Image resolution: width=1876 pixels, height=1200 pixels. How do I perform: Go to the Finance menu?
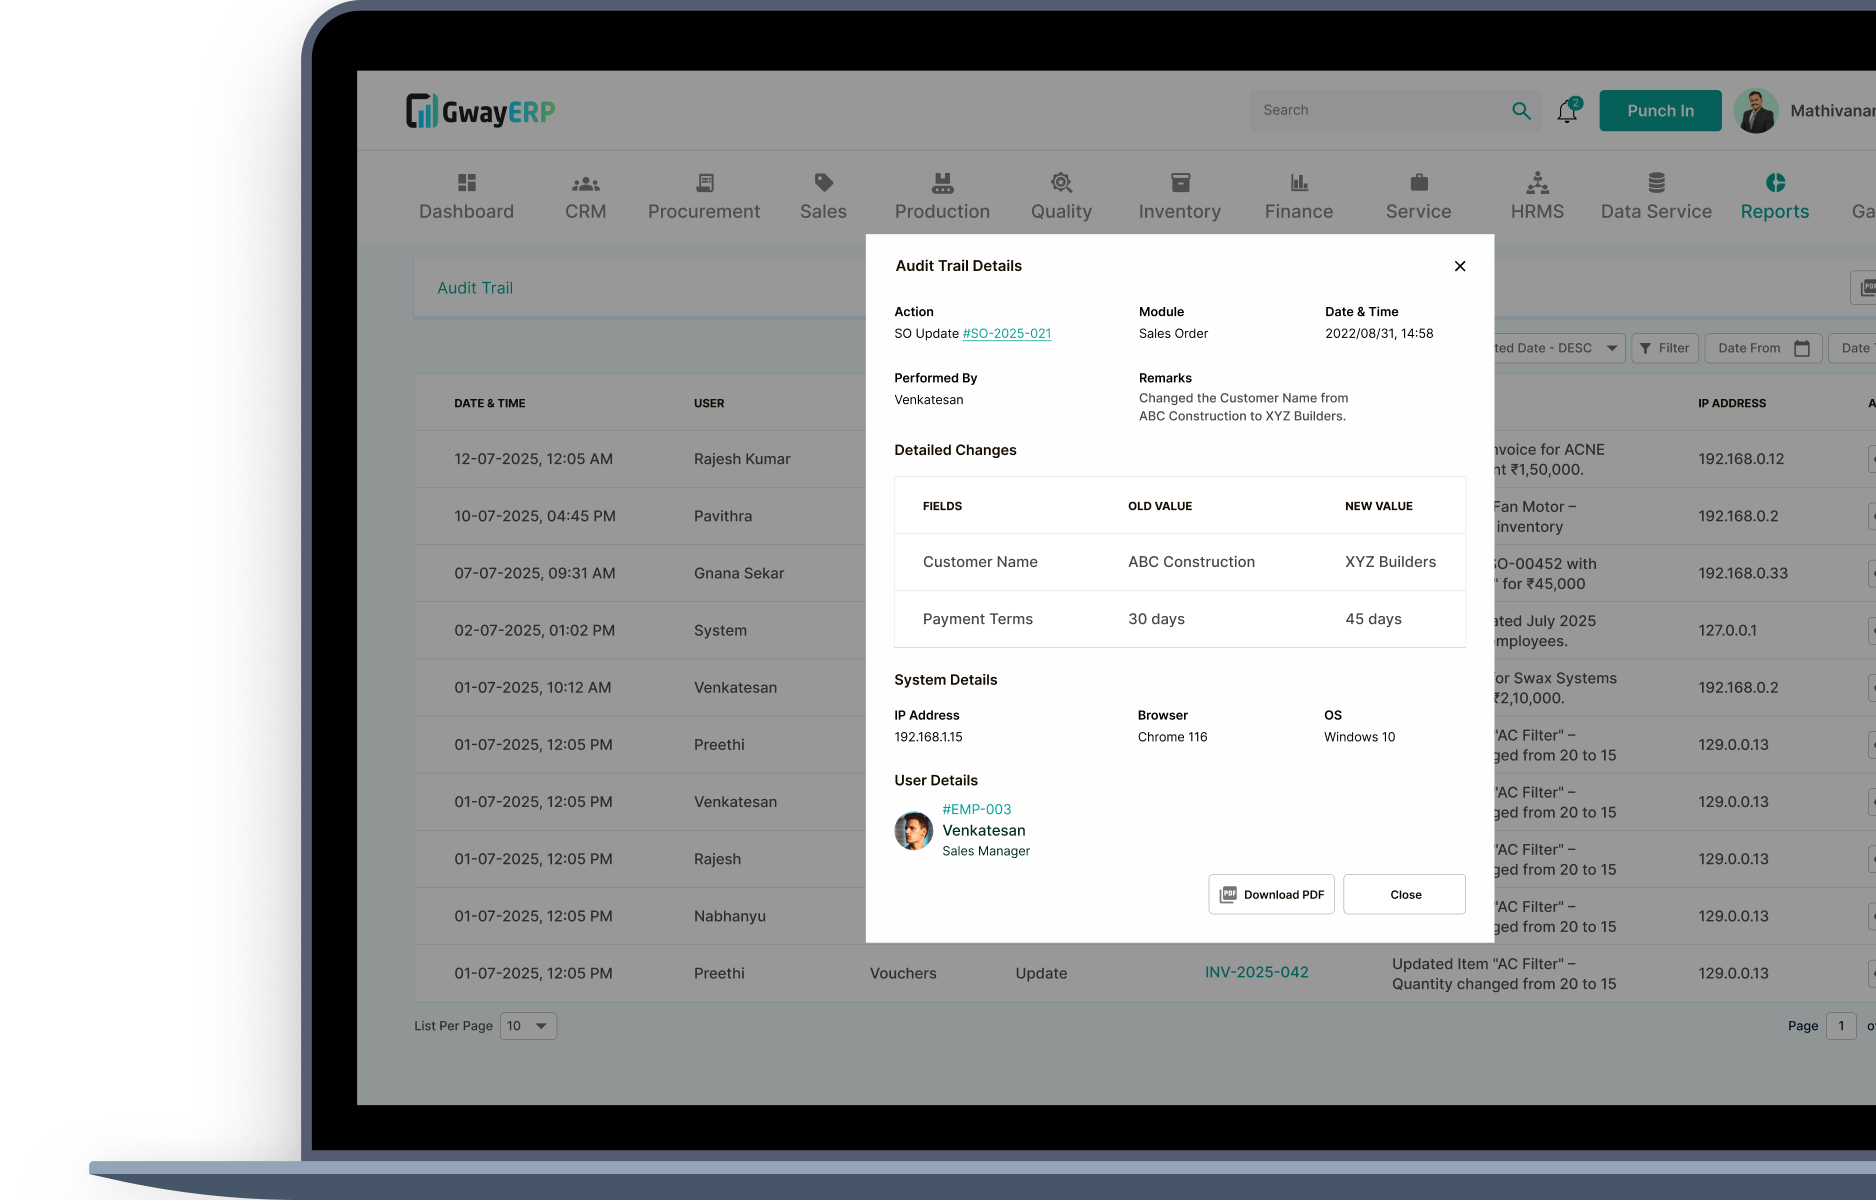pos(1298,196)
